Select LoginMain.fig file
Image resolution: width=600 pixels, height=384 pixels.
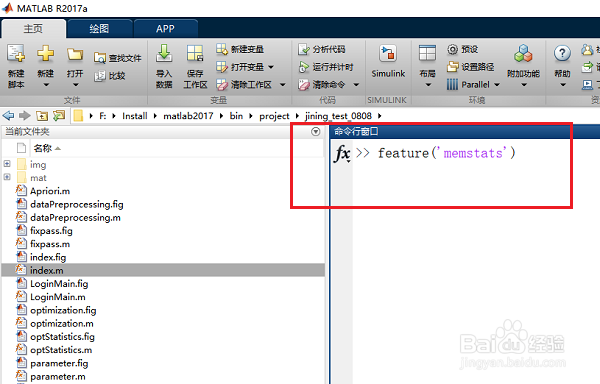pyautogui.click(x=59, y=284)
